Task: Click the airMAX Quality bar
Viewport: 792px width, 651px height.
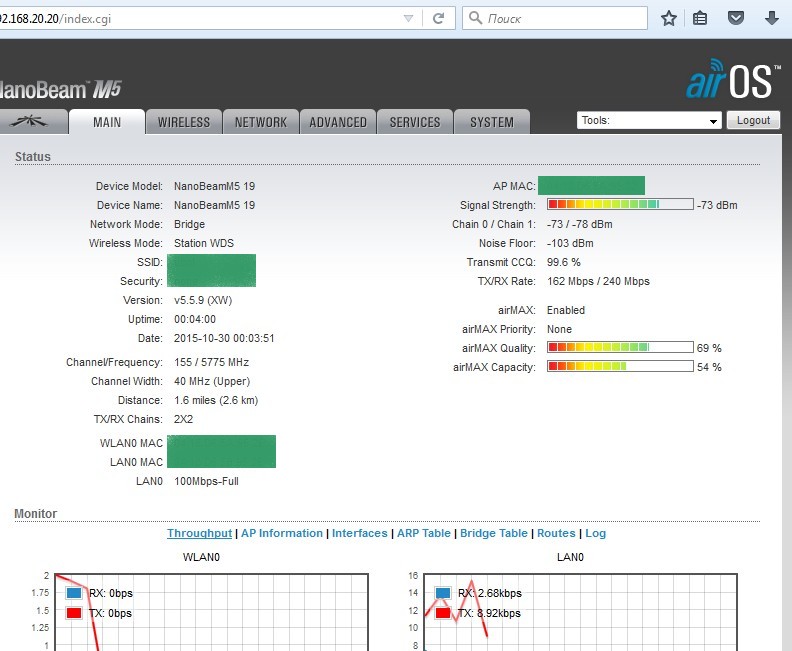Action: (x=620, y=347)
